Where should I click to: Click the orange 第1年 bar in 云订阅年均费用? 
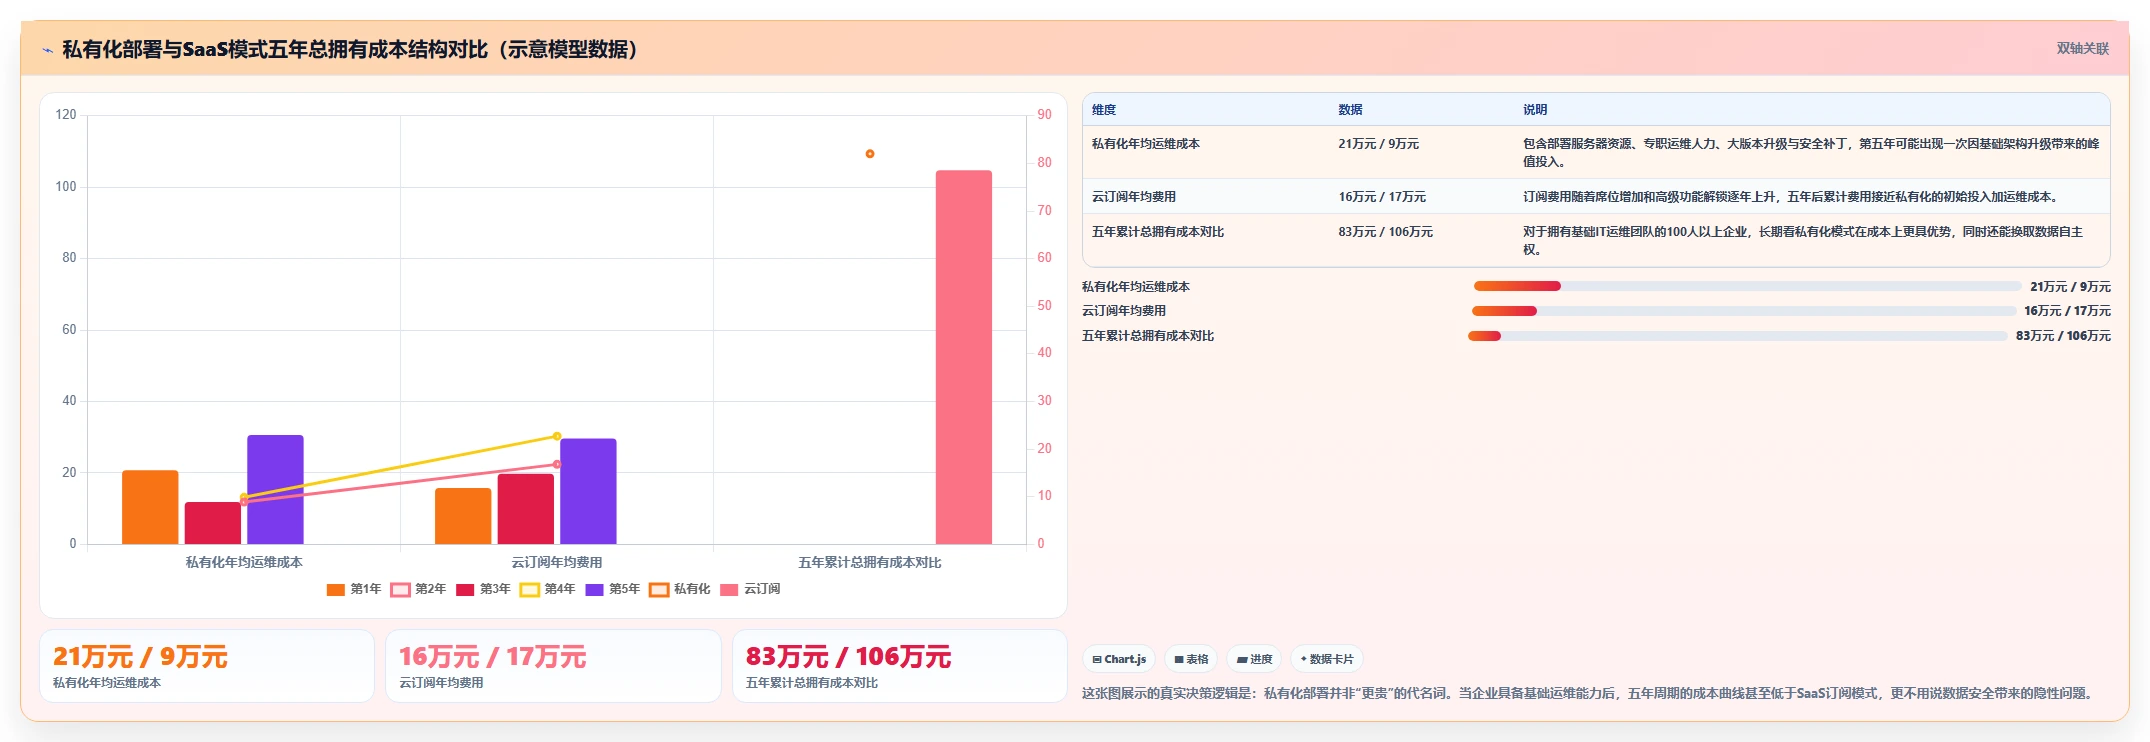coord(463,516)
